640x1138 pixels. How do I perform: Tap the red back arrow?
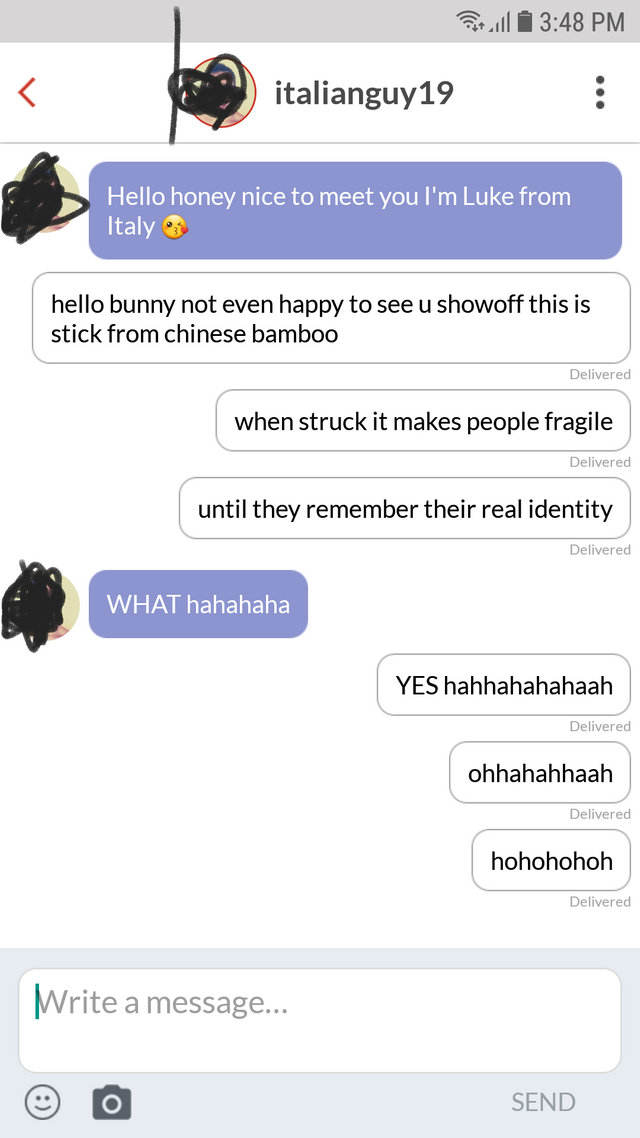point(27,92)
